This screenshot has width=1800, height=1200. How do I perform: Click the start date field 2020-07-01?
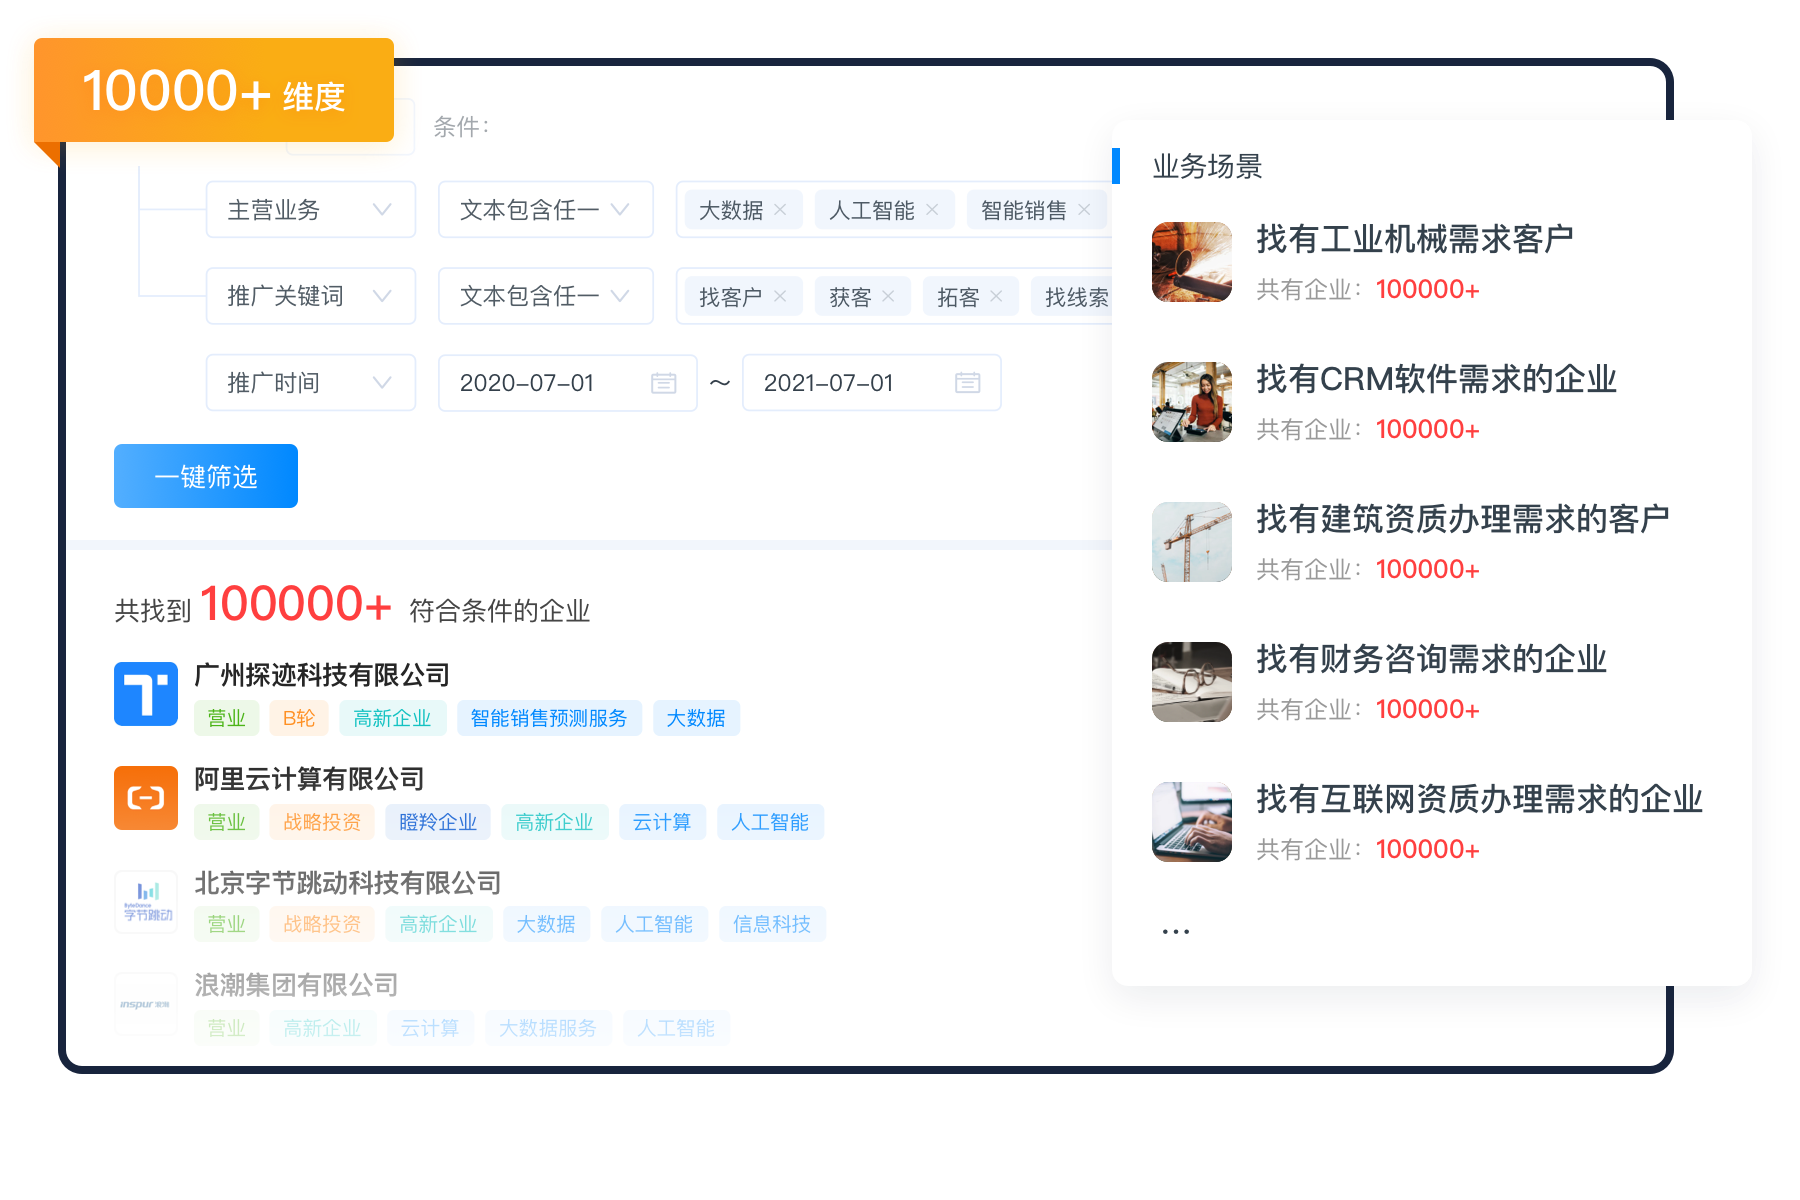[x=568, y=383]
